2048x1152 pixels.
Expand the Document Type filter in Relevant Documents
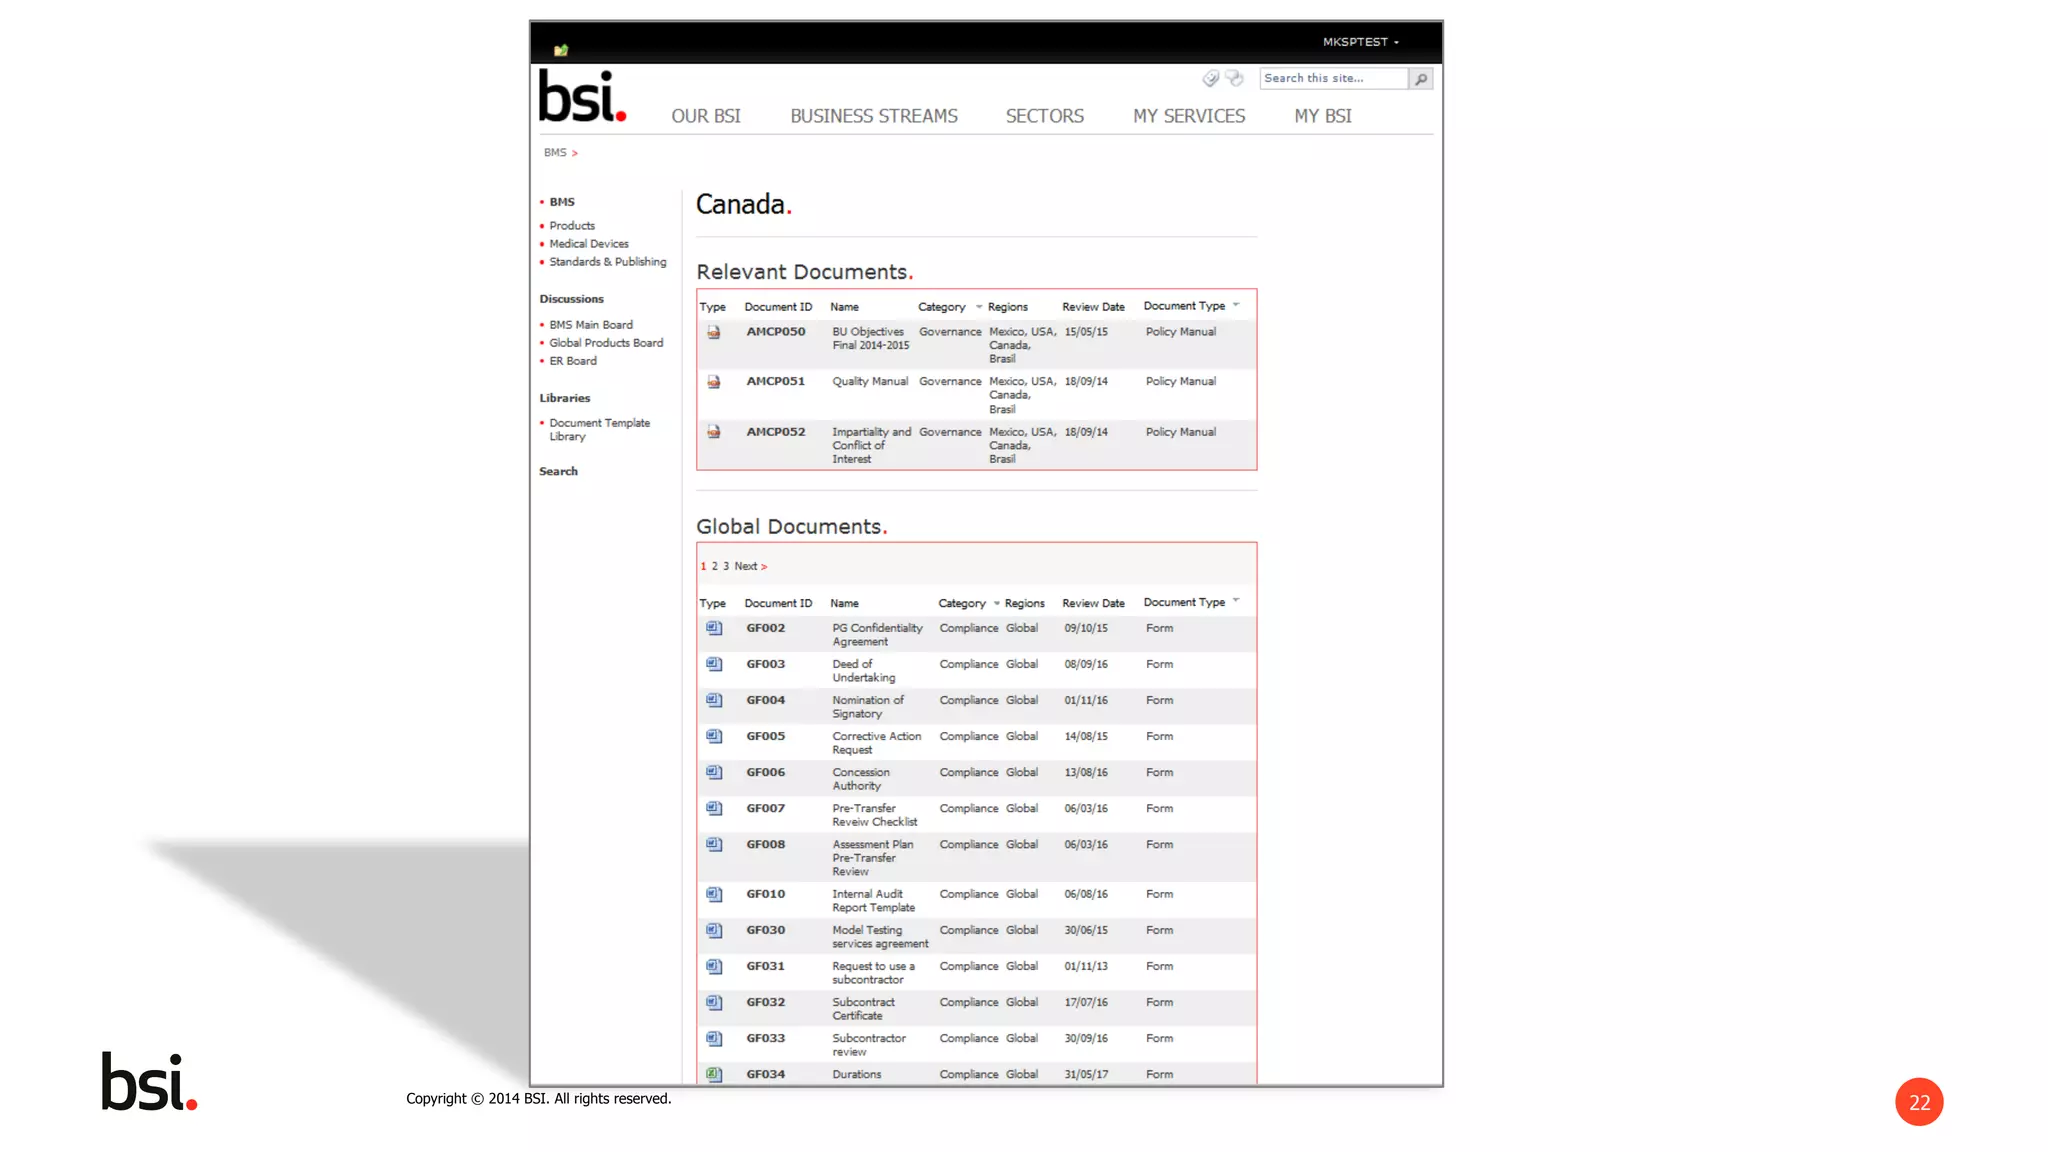pos(1237,305)
